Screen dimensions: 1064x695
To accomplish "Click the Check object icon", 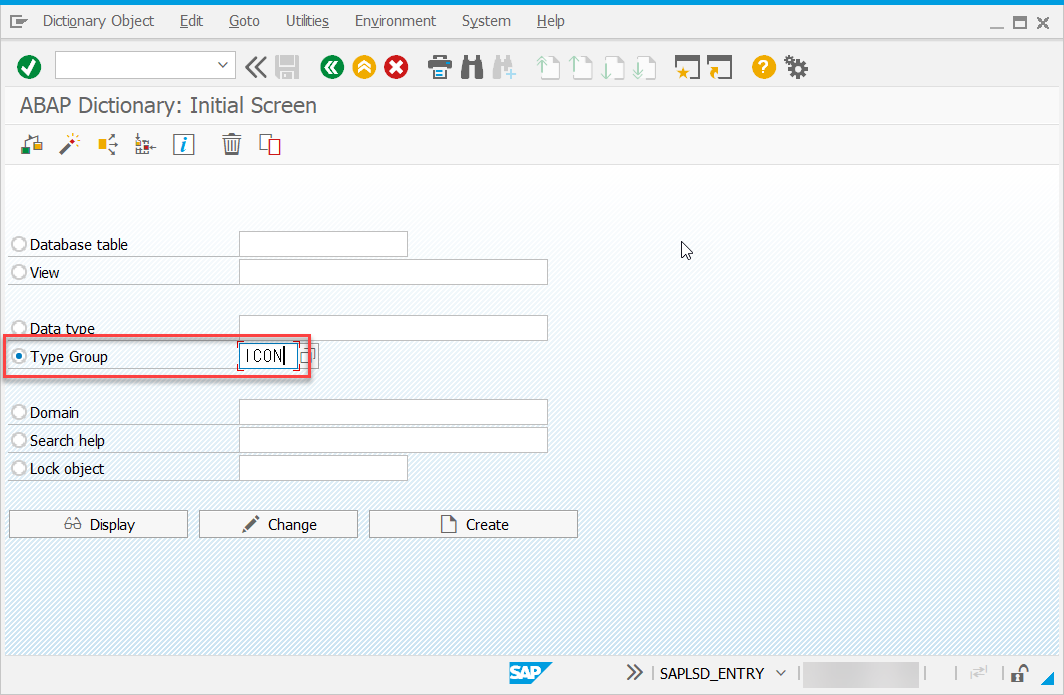I will click(x=32, y=145).
